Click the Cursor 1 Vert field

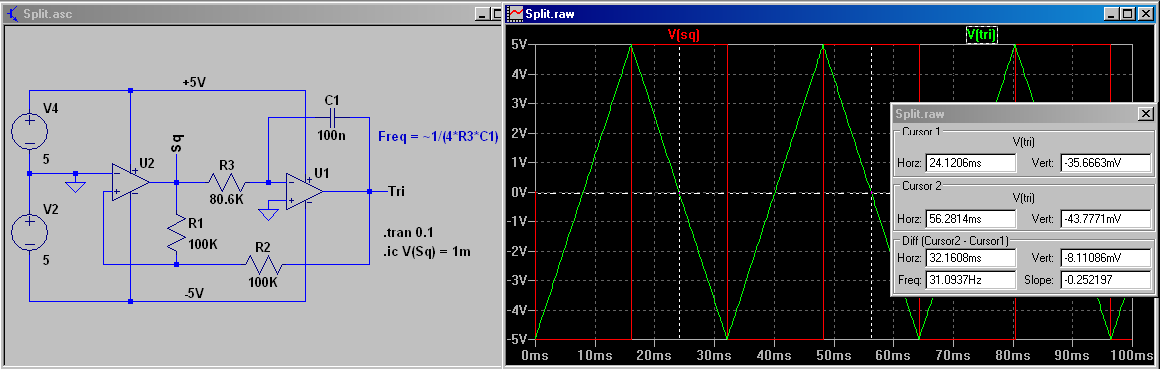[1105, 163]
